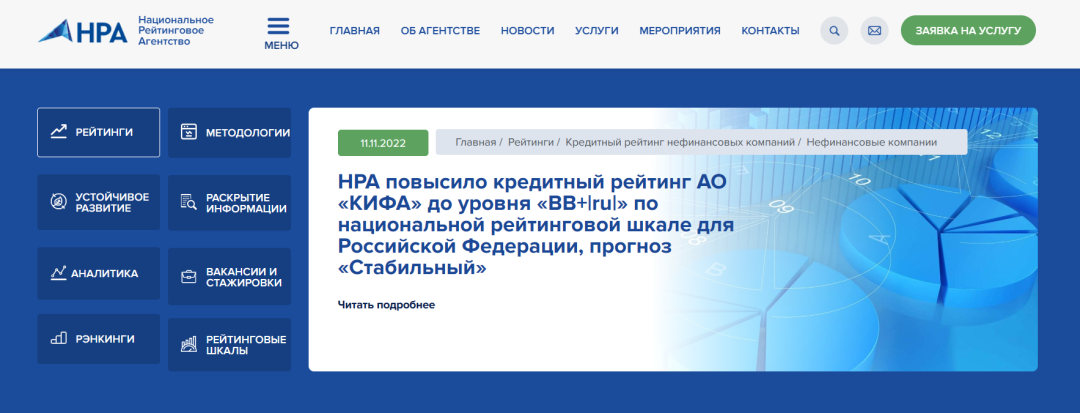Open the hamburger МЕНЮ icon
Image resolution: width=1080 pixels, height=413 pixels.
[x=281, y=33]
